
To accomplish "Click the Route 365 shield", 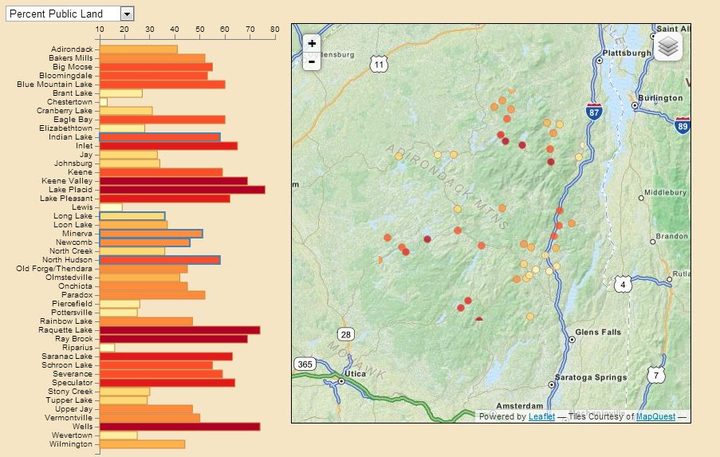I will coord(305,364).
